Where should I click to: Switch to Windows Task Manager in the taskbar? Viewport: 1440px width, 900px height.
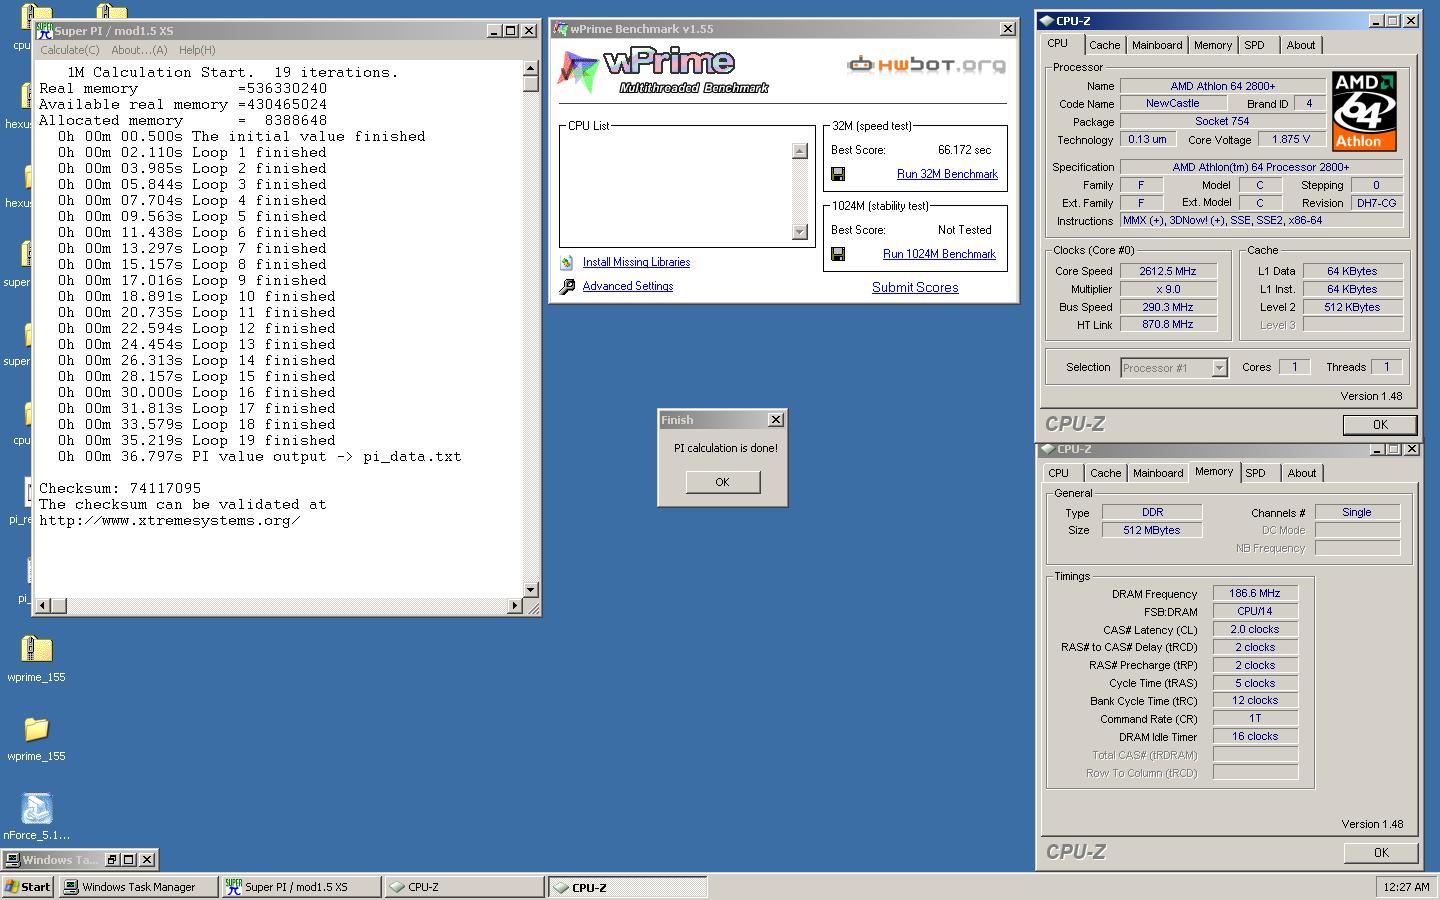[138, 887]
